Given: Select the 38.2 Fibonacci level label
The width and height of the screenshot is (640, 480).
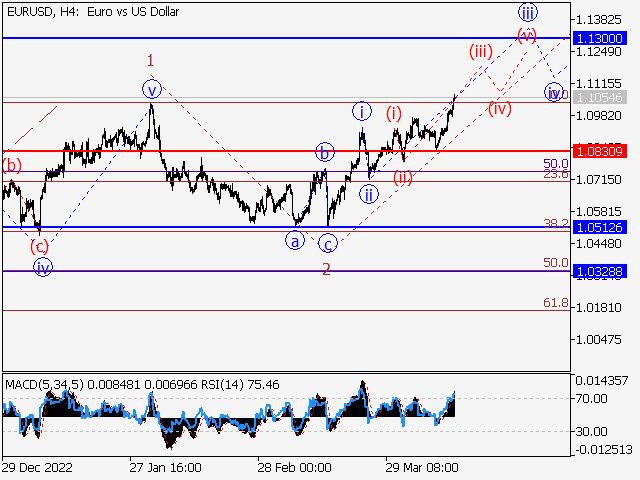Looking at the screenshot, I should (x=556, y=223).
